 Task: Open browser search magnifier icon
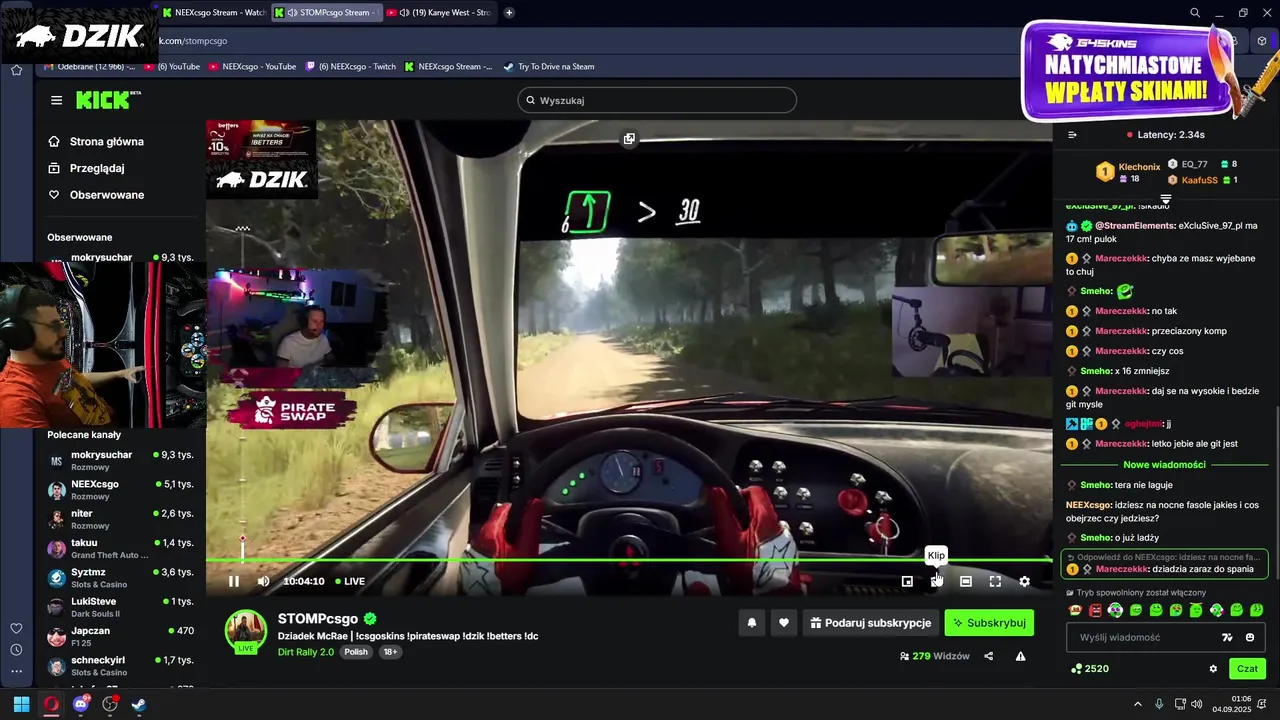click(x=1195, y=13)
